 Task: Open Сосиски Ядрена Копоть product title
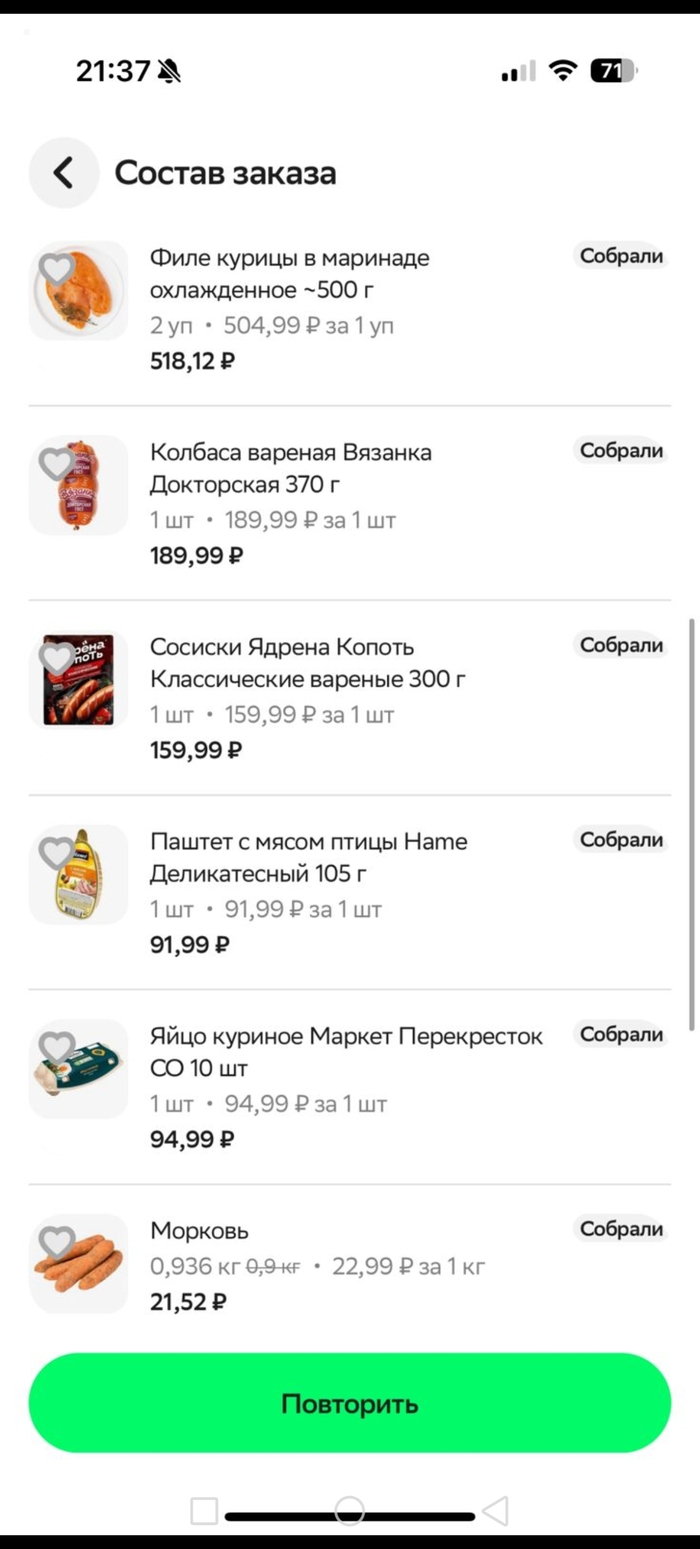pos(307,663)
